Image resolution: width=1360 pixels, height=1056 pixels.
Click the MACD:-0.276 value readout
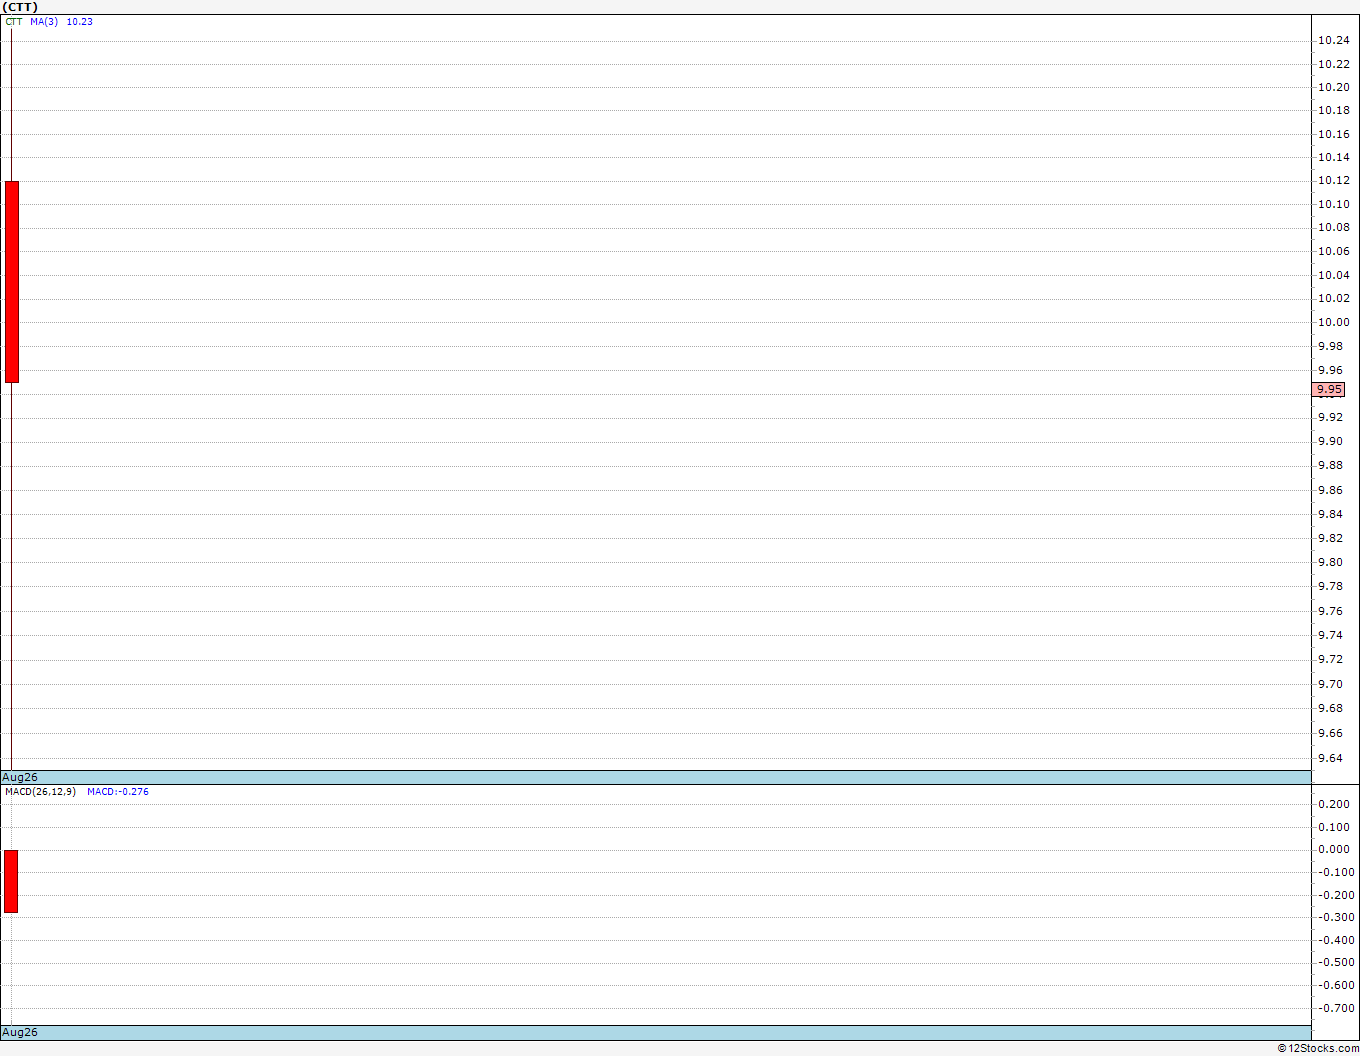click(118, 792)
